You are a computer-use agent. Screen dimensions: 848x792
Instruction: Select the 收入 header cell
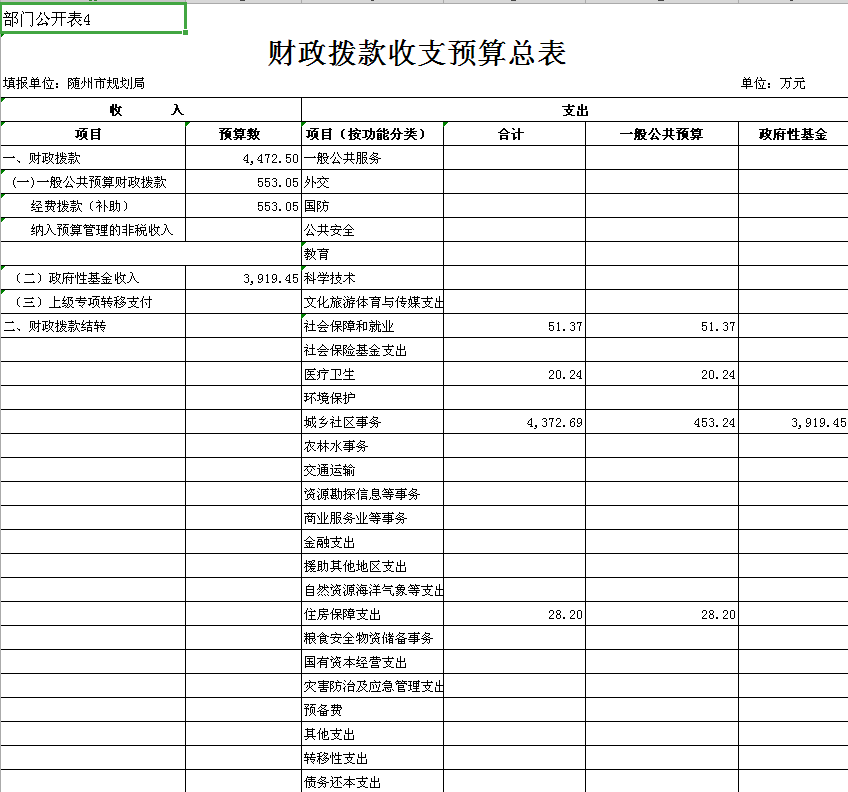pos(151,110)
